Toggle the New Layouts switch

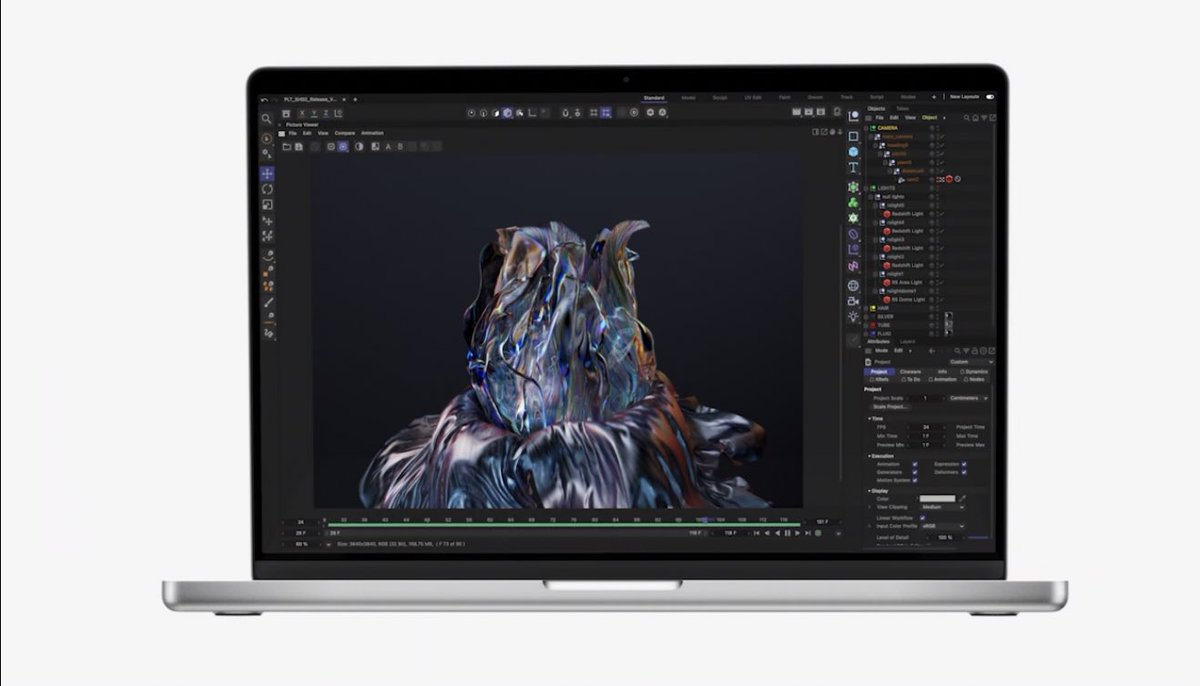(x=991, y=97)
